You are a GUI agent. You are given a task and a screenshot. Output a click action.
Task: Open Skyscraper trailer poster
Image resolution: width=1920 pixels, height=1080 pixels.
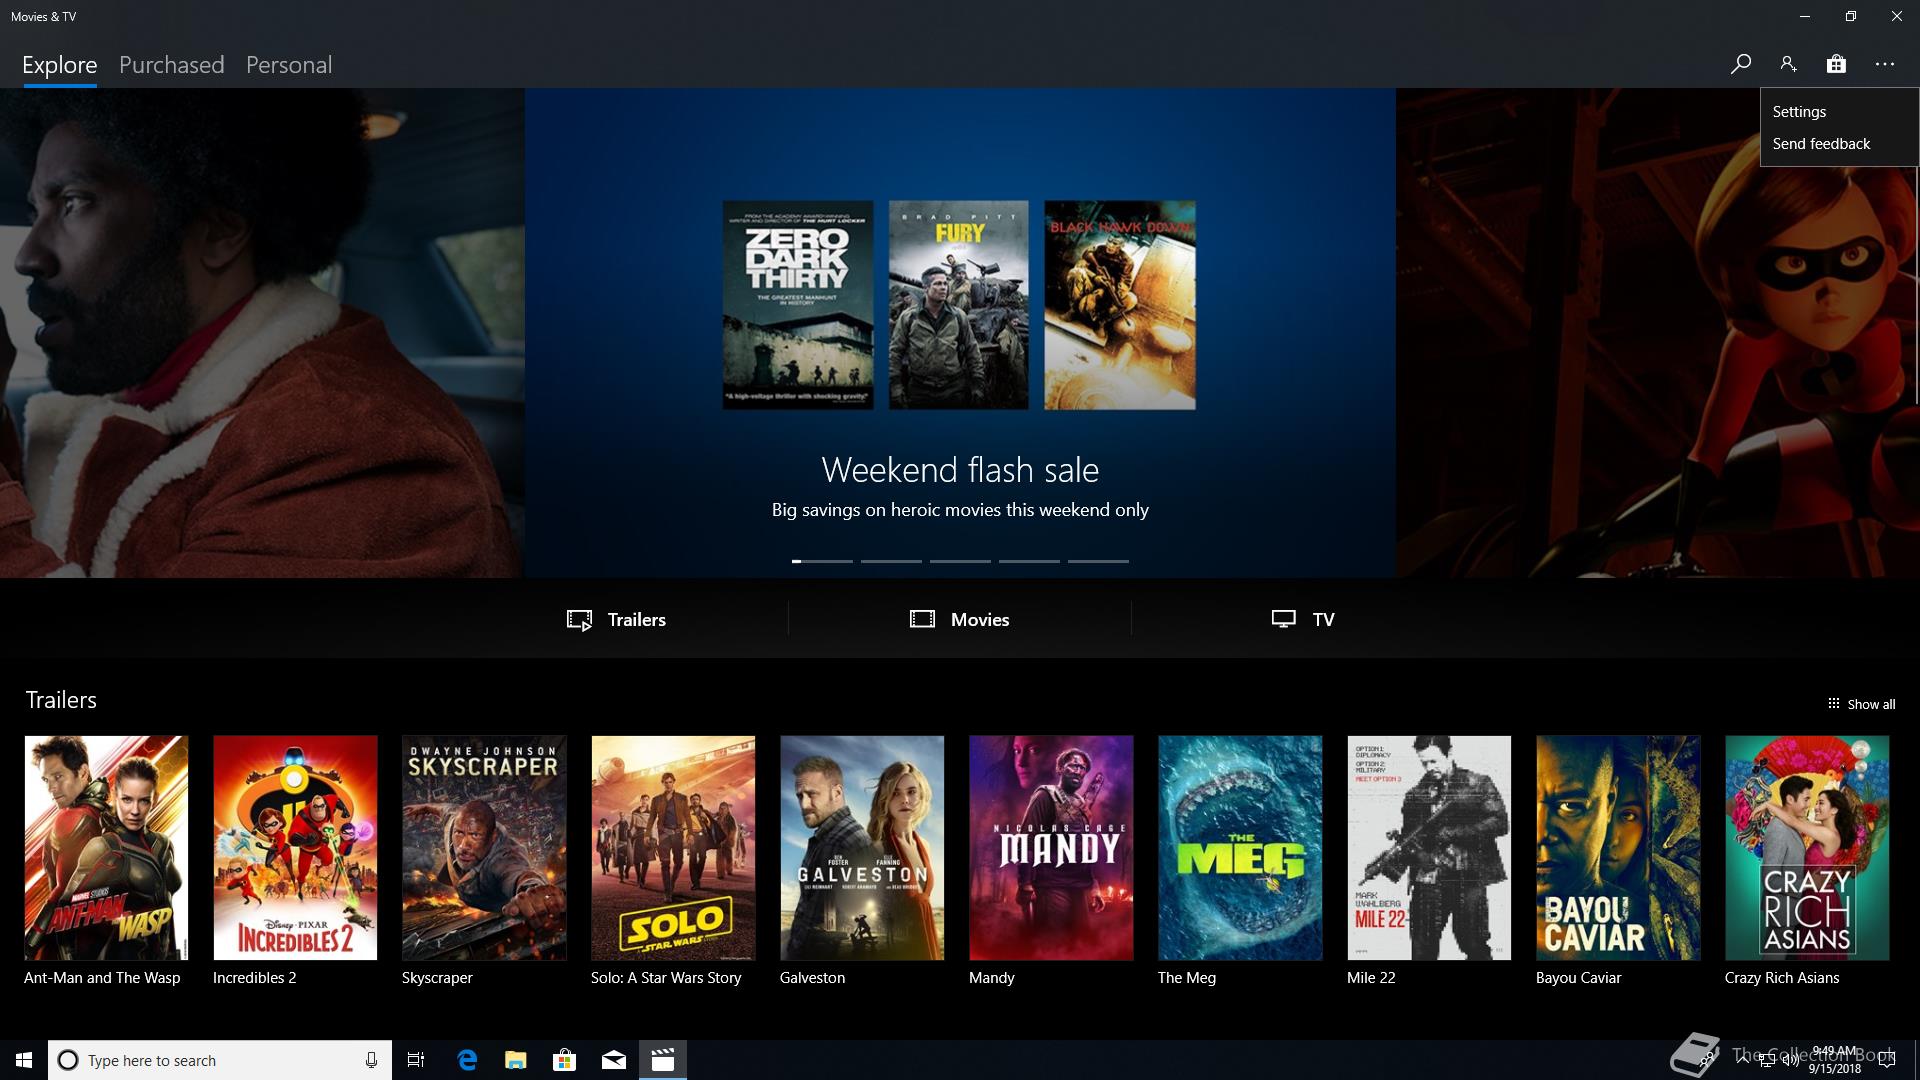pyautogui.click(x=484, y=848)
